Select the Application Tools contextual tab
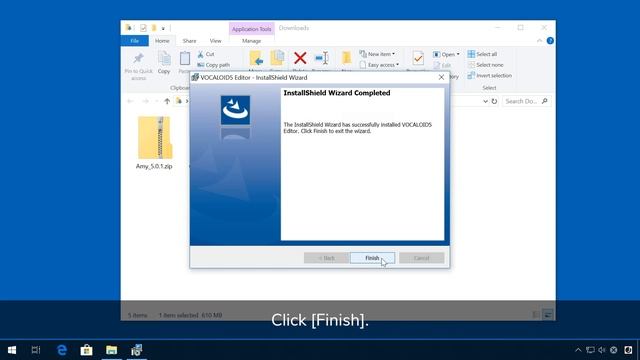 [251, 29]
